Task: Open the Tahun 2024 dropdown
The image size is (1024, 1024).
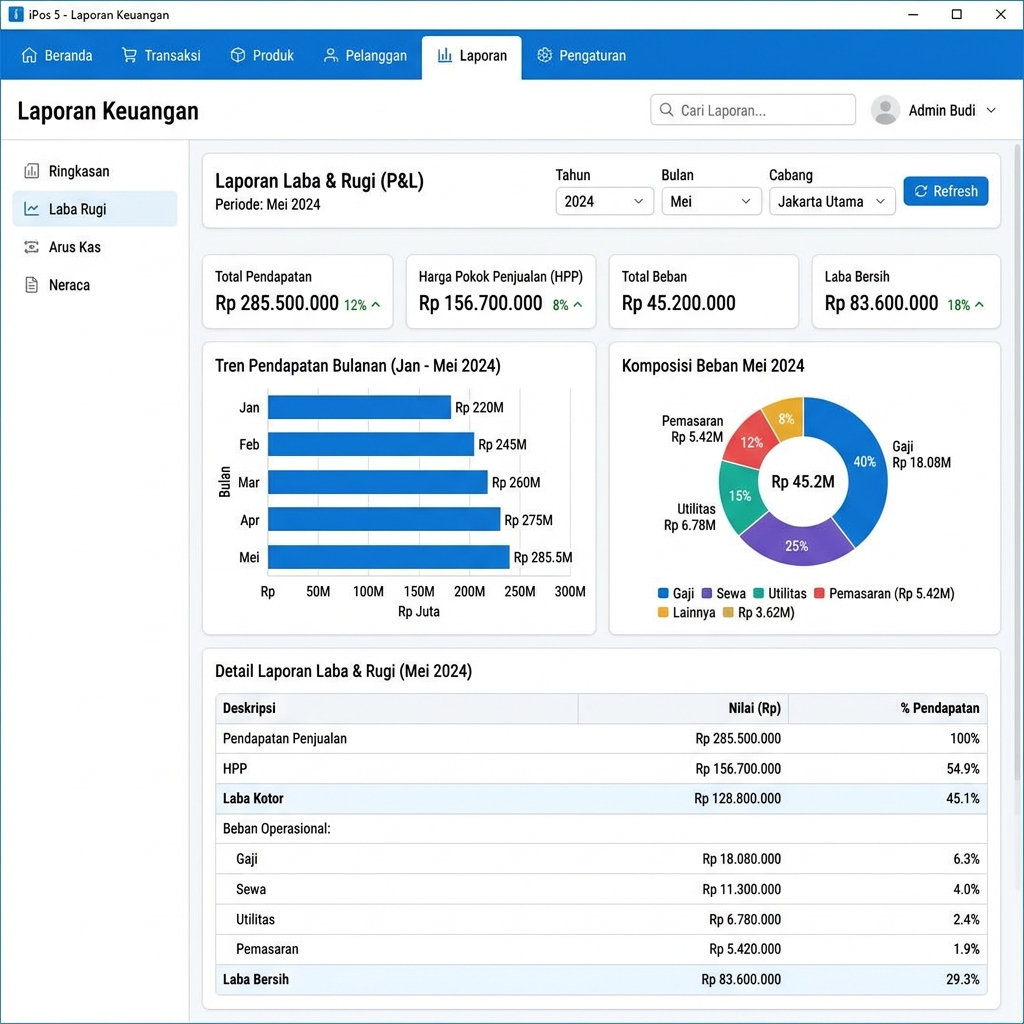Action: (x=604, y=201)
